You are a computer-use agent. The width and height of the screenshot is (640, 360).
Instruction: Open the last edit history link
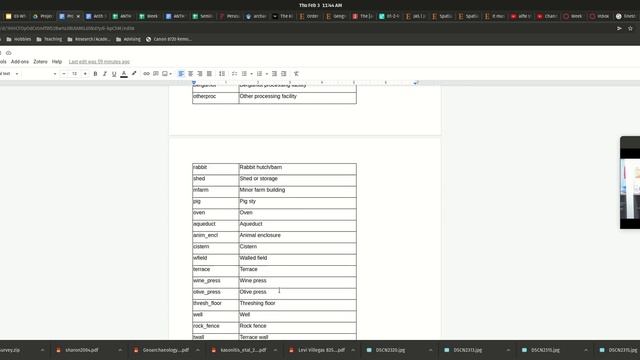(99, 62)
